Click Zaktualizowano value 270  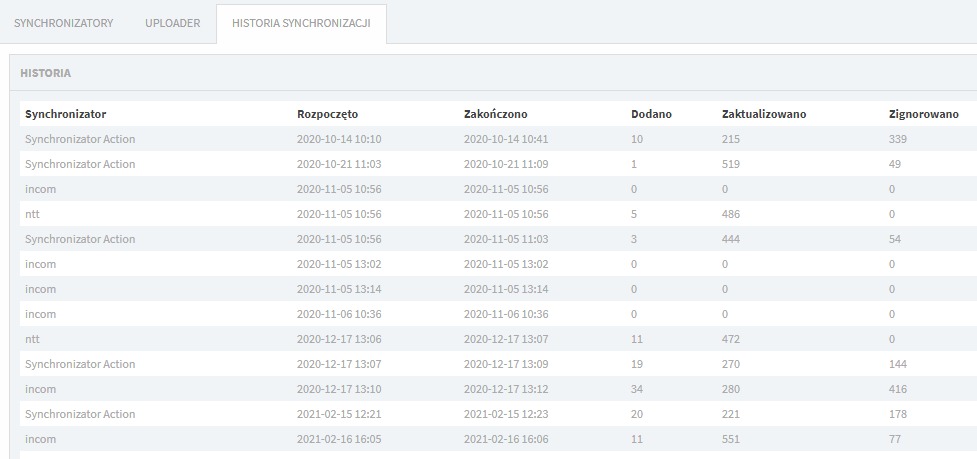[x=731, y=364]
